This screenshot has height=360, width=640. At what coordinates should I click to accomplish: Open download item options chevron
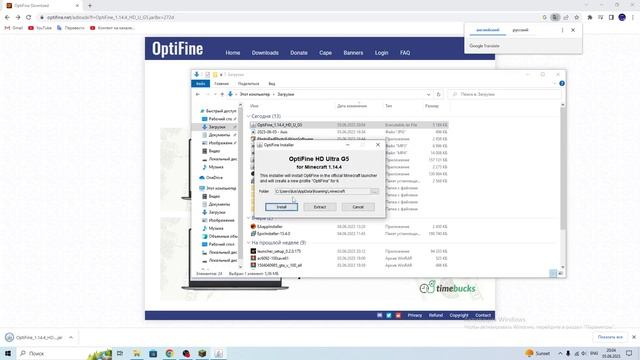pos(71,338)
